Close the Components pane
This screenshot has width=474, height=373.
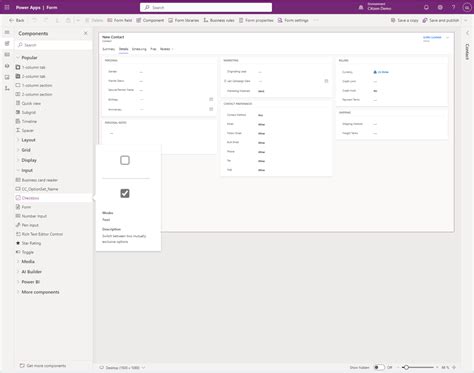[x=86, y=33]
